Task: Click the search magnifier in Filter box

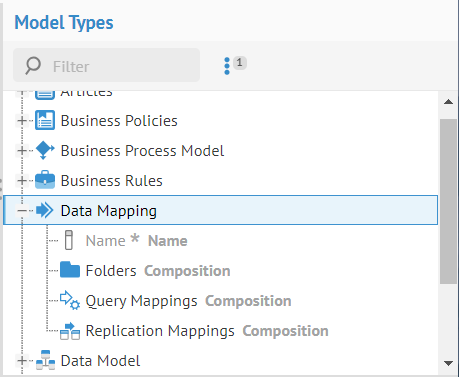Action: (x=33, y=65)
